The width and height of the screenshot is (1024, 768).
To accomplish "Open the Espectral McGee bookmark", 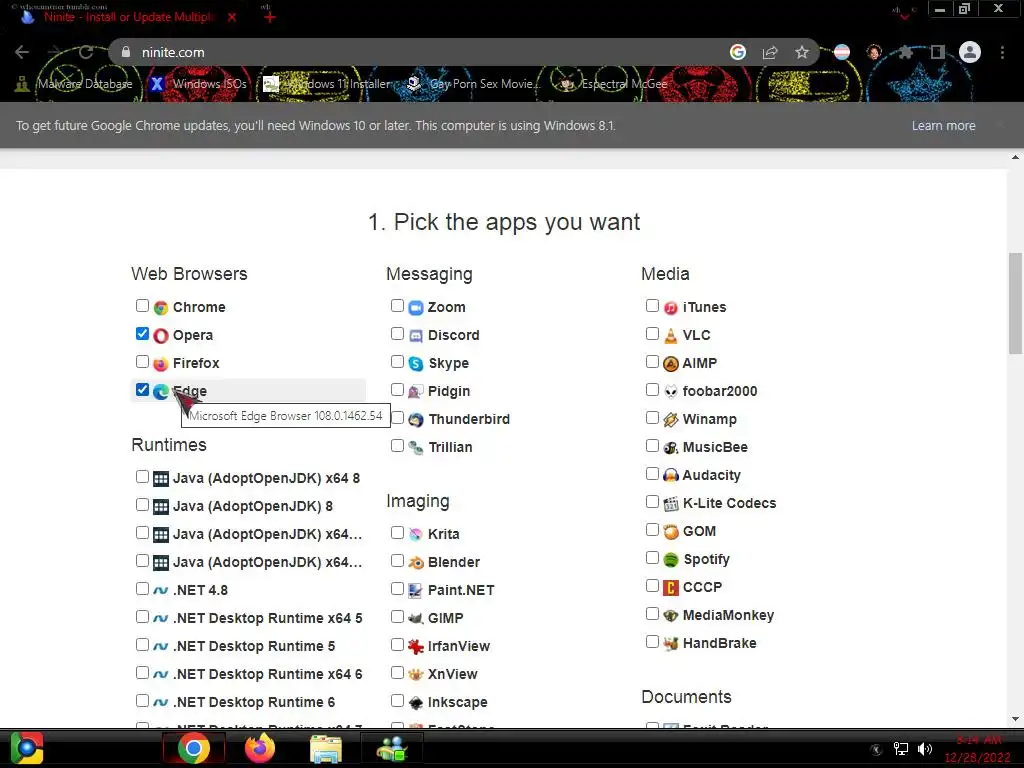I will click(614, 84).
